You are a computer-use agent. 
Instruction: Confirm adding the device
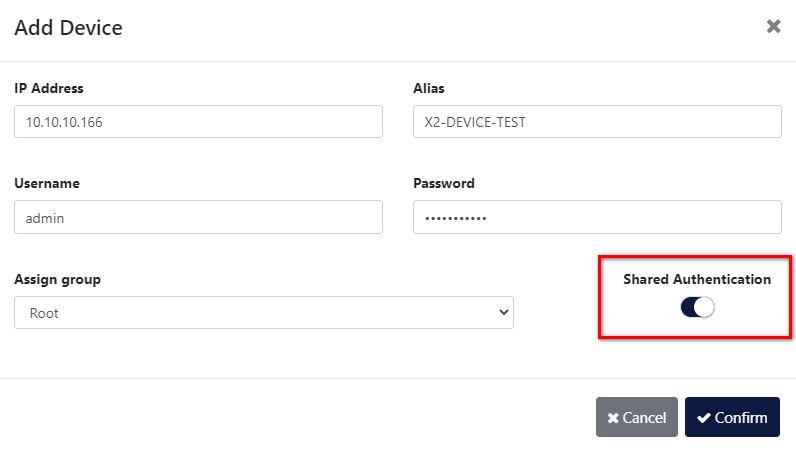[732, 418]
